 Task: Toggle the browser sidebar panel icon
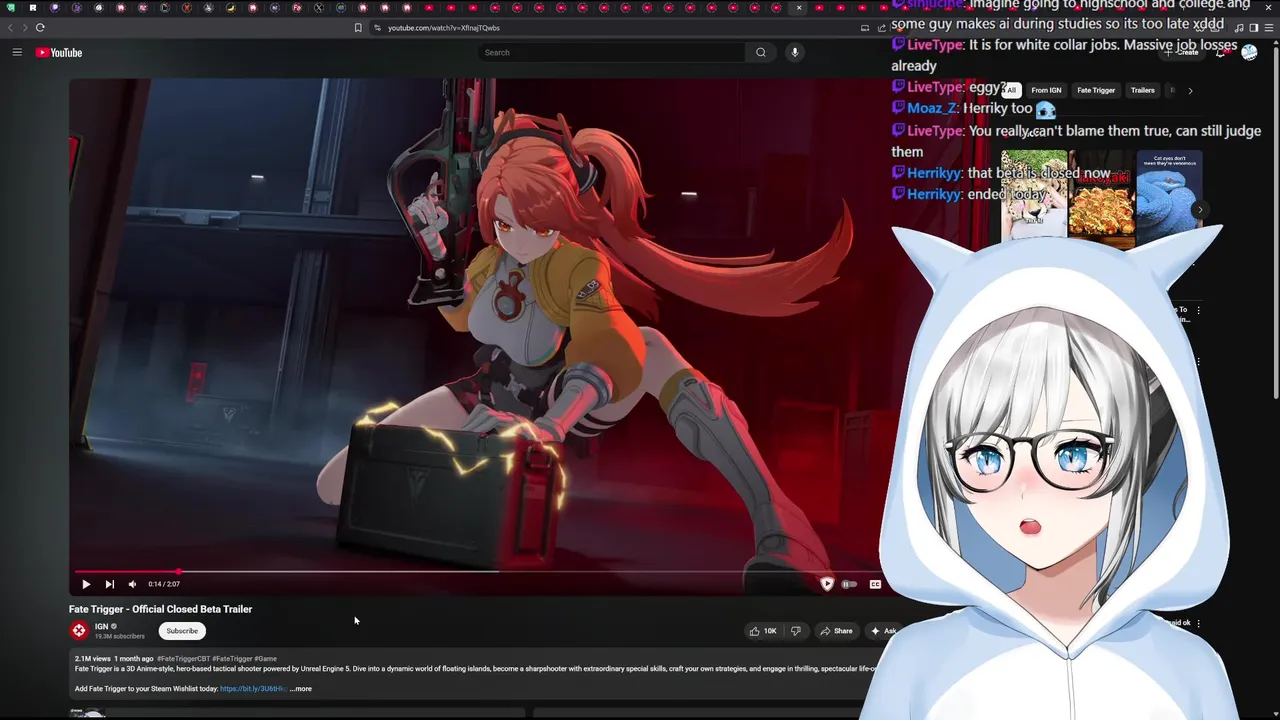(1254, 27)
